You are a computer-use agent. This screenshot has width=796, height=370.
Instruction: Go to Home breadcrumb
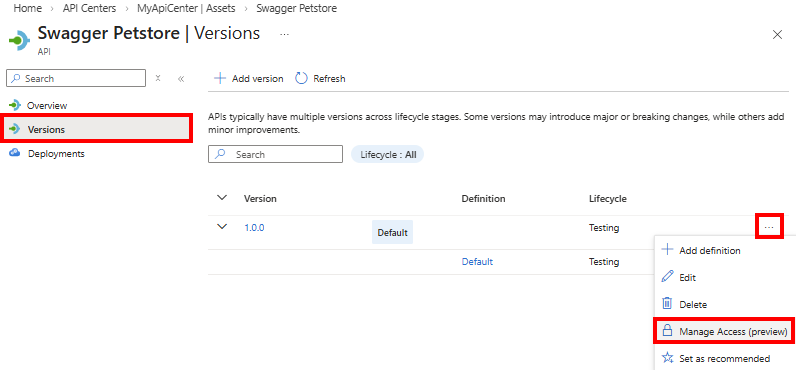click(x=27, y=9)
